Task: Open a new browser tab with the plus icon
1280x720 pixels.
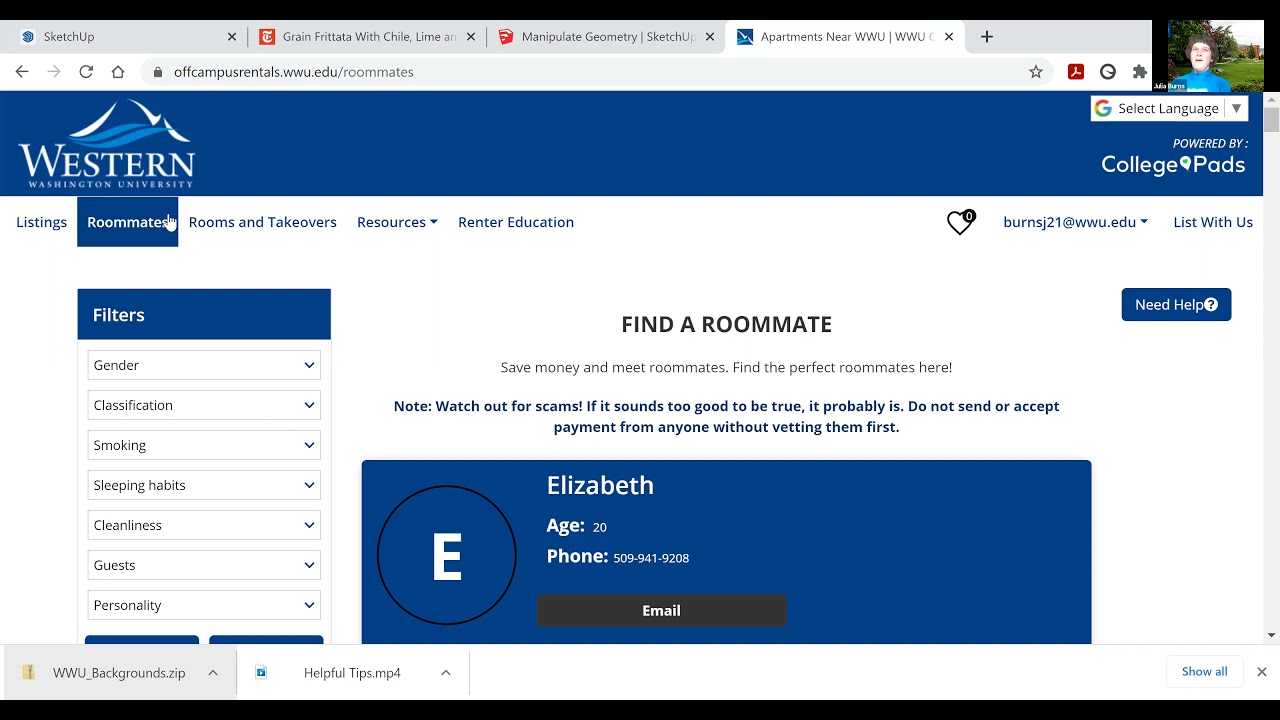Action: [x=987, y=37]
